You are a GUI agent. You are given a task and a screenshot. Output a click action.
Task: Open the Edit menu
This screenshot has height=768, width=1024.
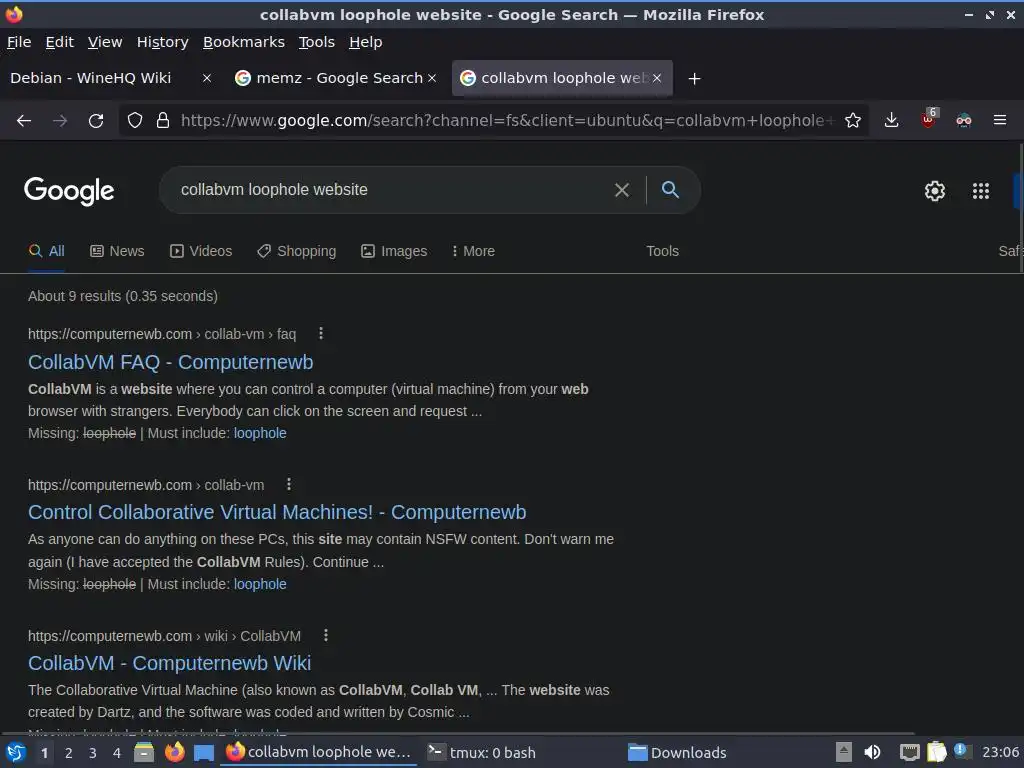[x=59, y=42]
